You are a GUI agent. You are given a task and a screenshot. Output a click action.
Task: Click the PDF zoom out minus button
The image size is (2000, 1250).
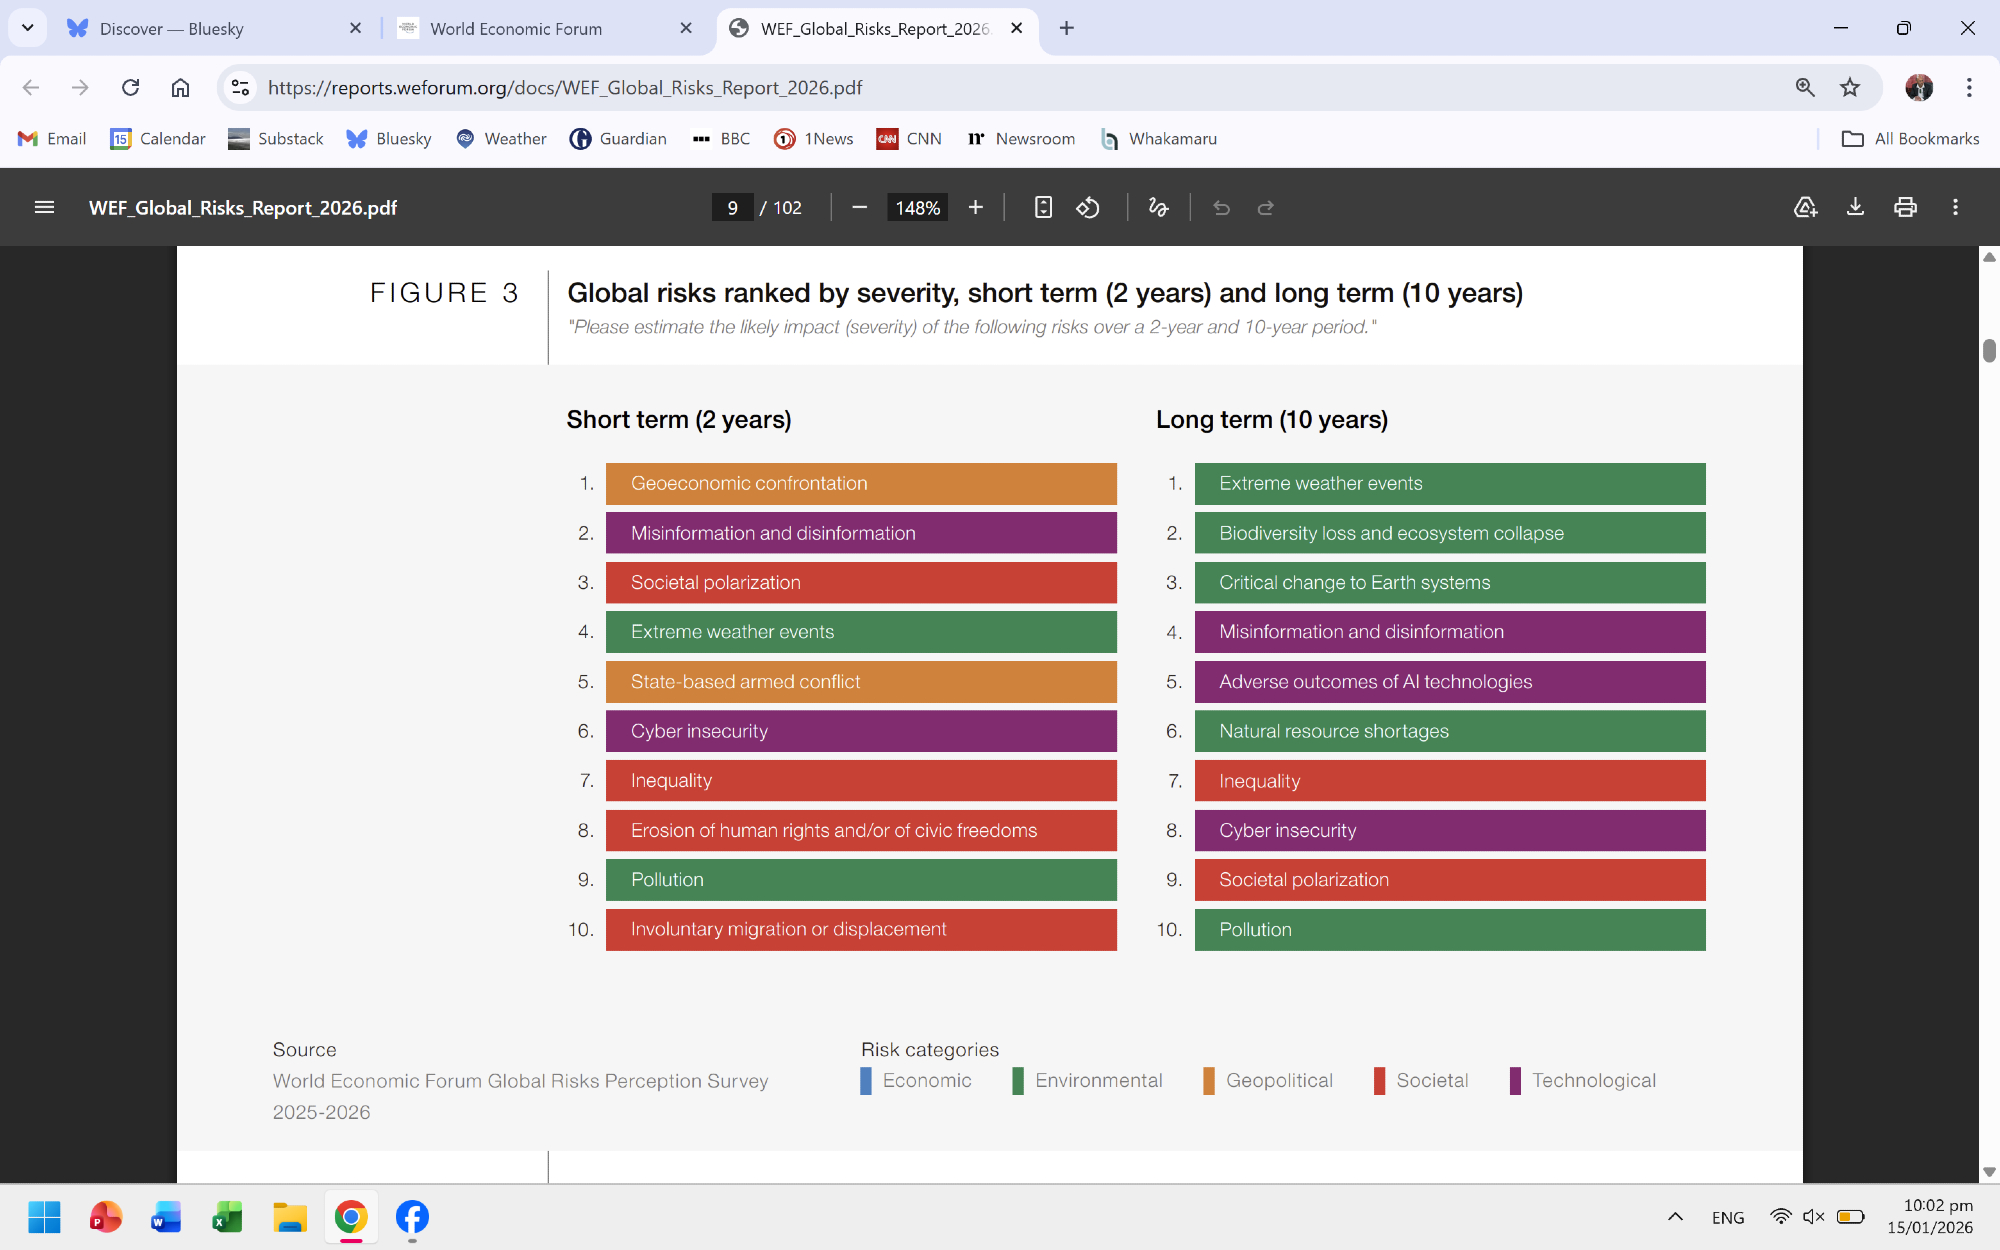859,207
